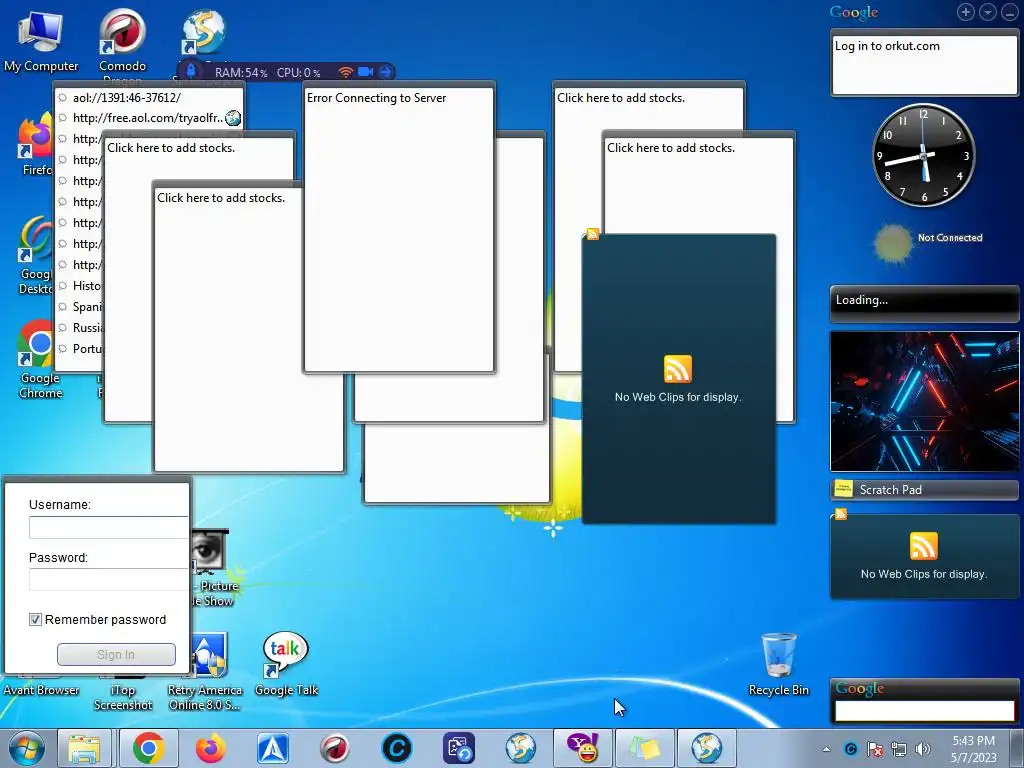This screenshot has height=768, width=1024.
Task: Click the Action Center flag tray icon
Action: (874, 749)
